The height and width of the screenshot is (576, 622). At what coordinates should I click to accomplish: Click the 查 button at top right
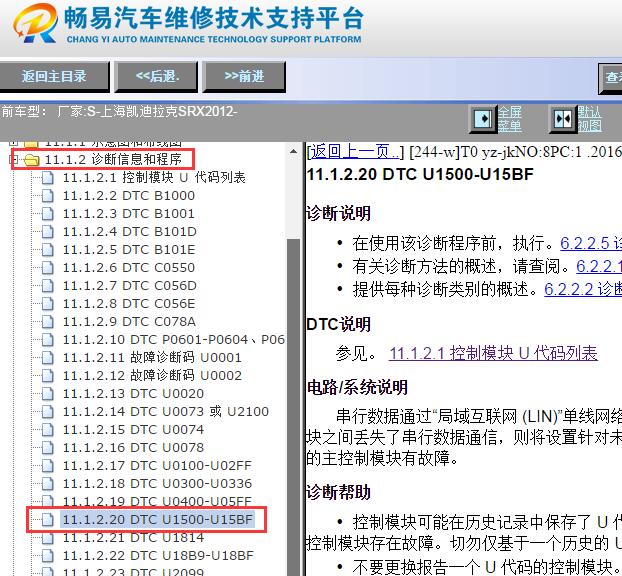point(610,78)
